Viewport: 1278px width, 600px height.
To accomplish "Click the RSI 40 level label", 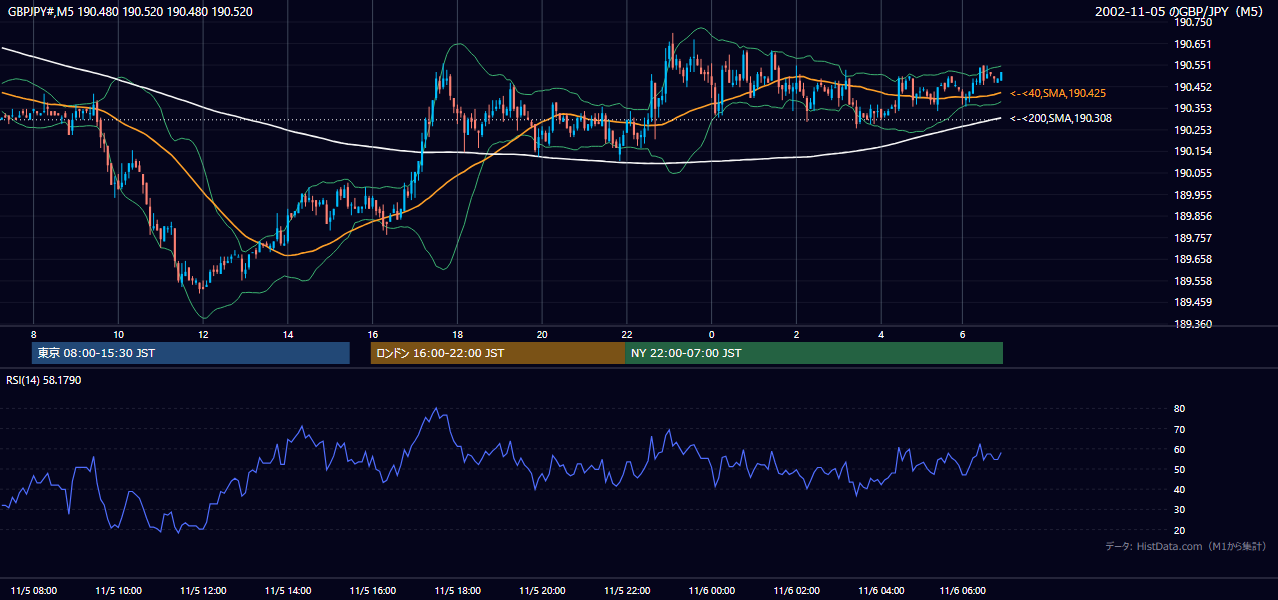I will pos(1179,490).
